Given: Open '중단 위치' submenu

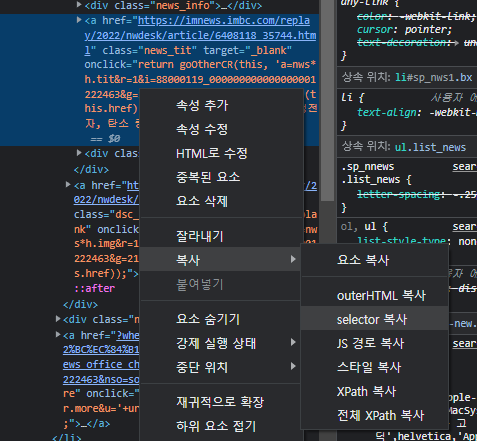Looking at the screenshot, I should pyautogui.click(x=221, y=367).
